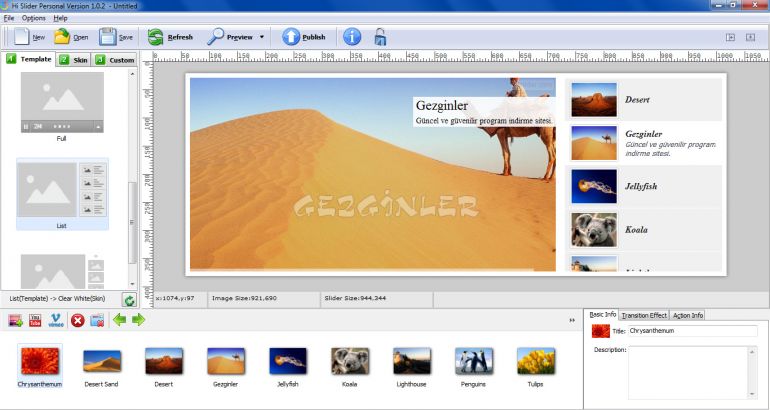
Task: Add a Vimeo video
Action: pyautogui.click(x=55, y=321)
